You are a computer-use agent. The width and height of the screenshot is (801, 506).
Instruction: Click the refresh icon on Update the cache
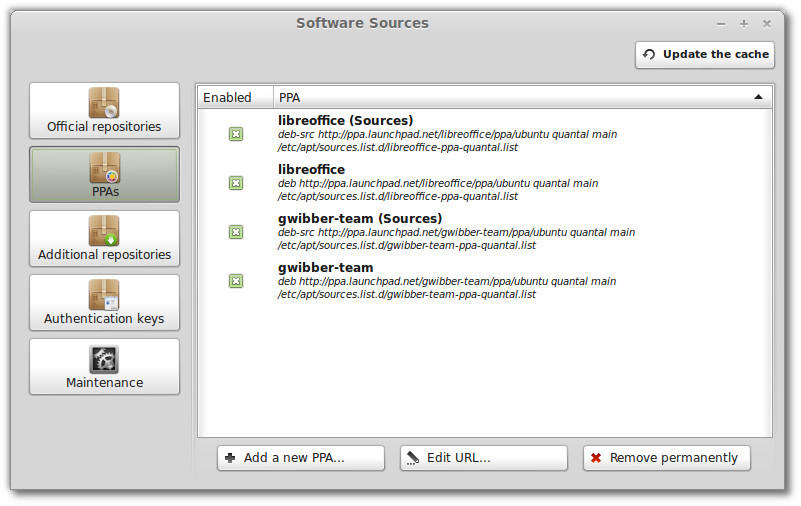(649, 54)
